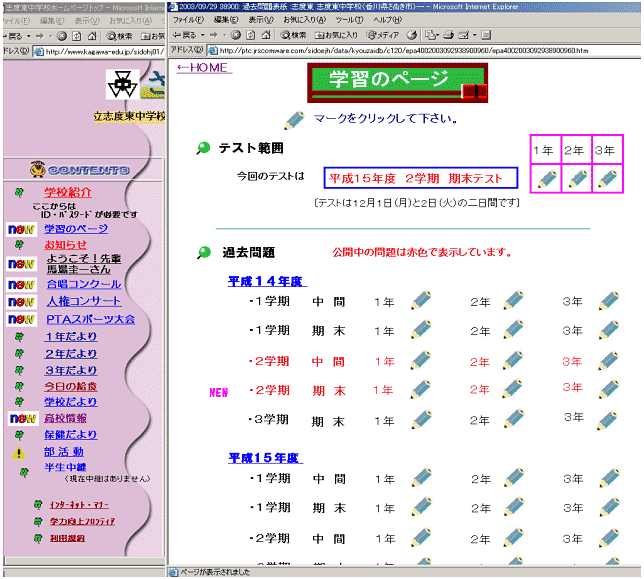Open 学校紹介 in the sidebar
644x579 pixels.
pyautogui.click(x=68, y=192)
